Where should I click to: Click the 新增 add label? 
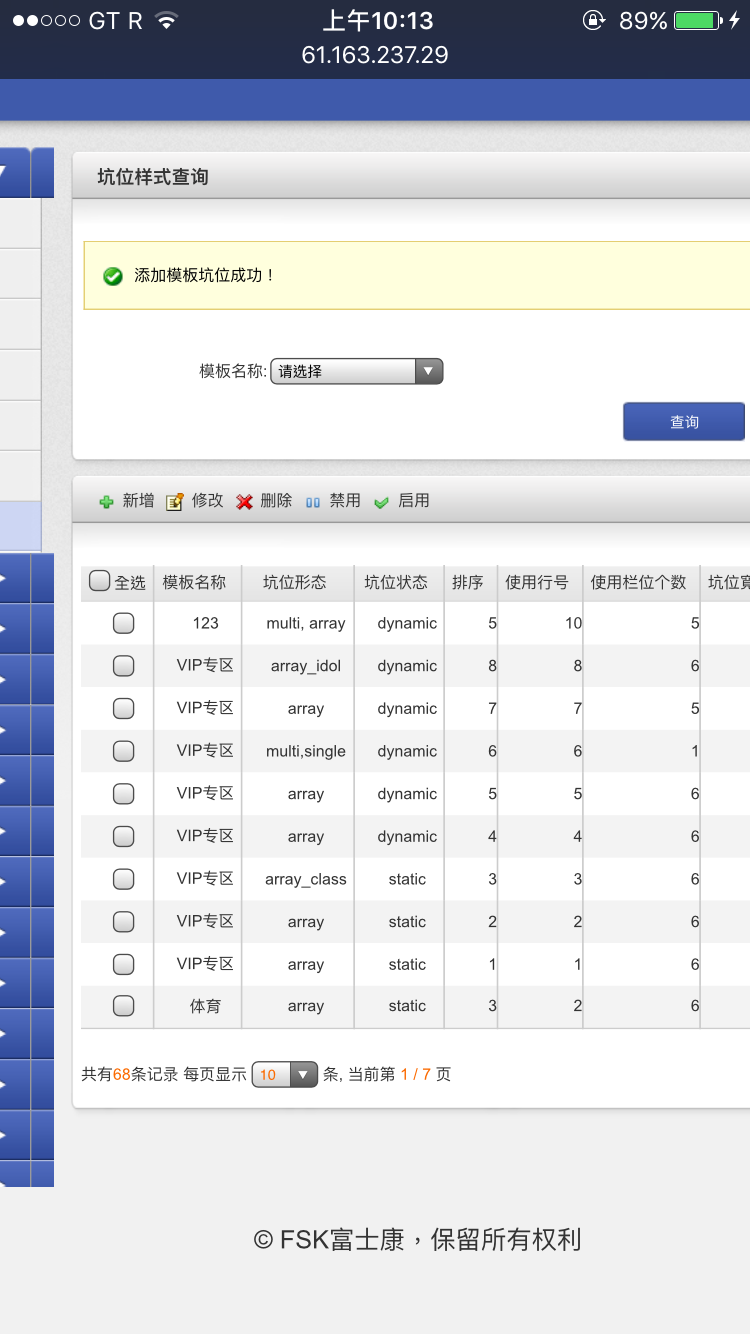(138, 501)
